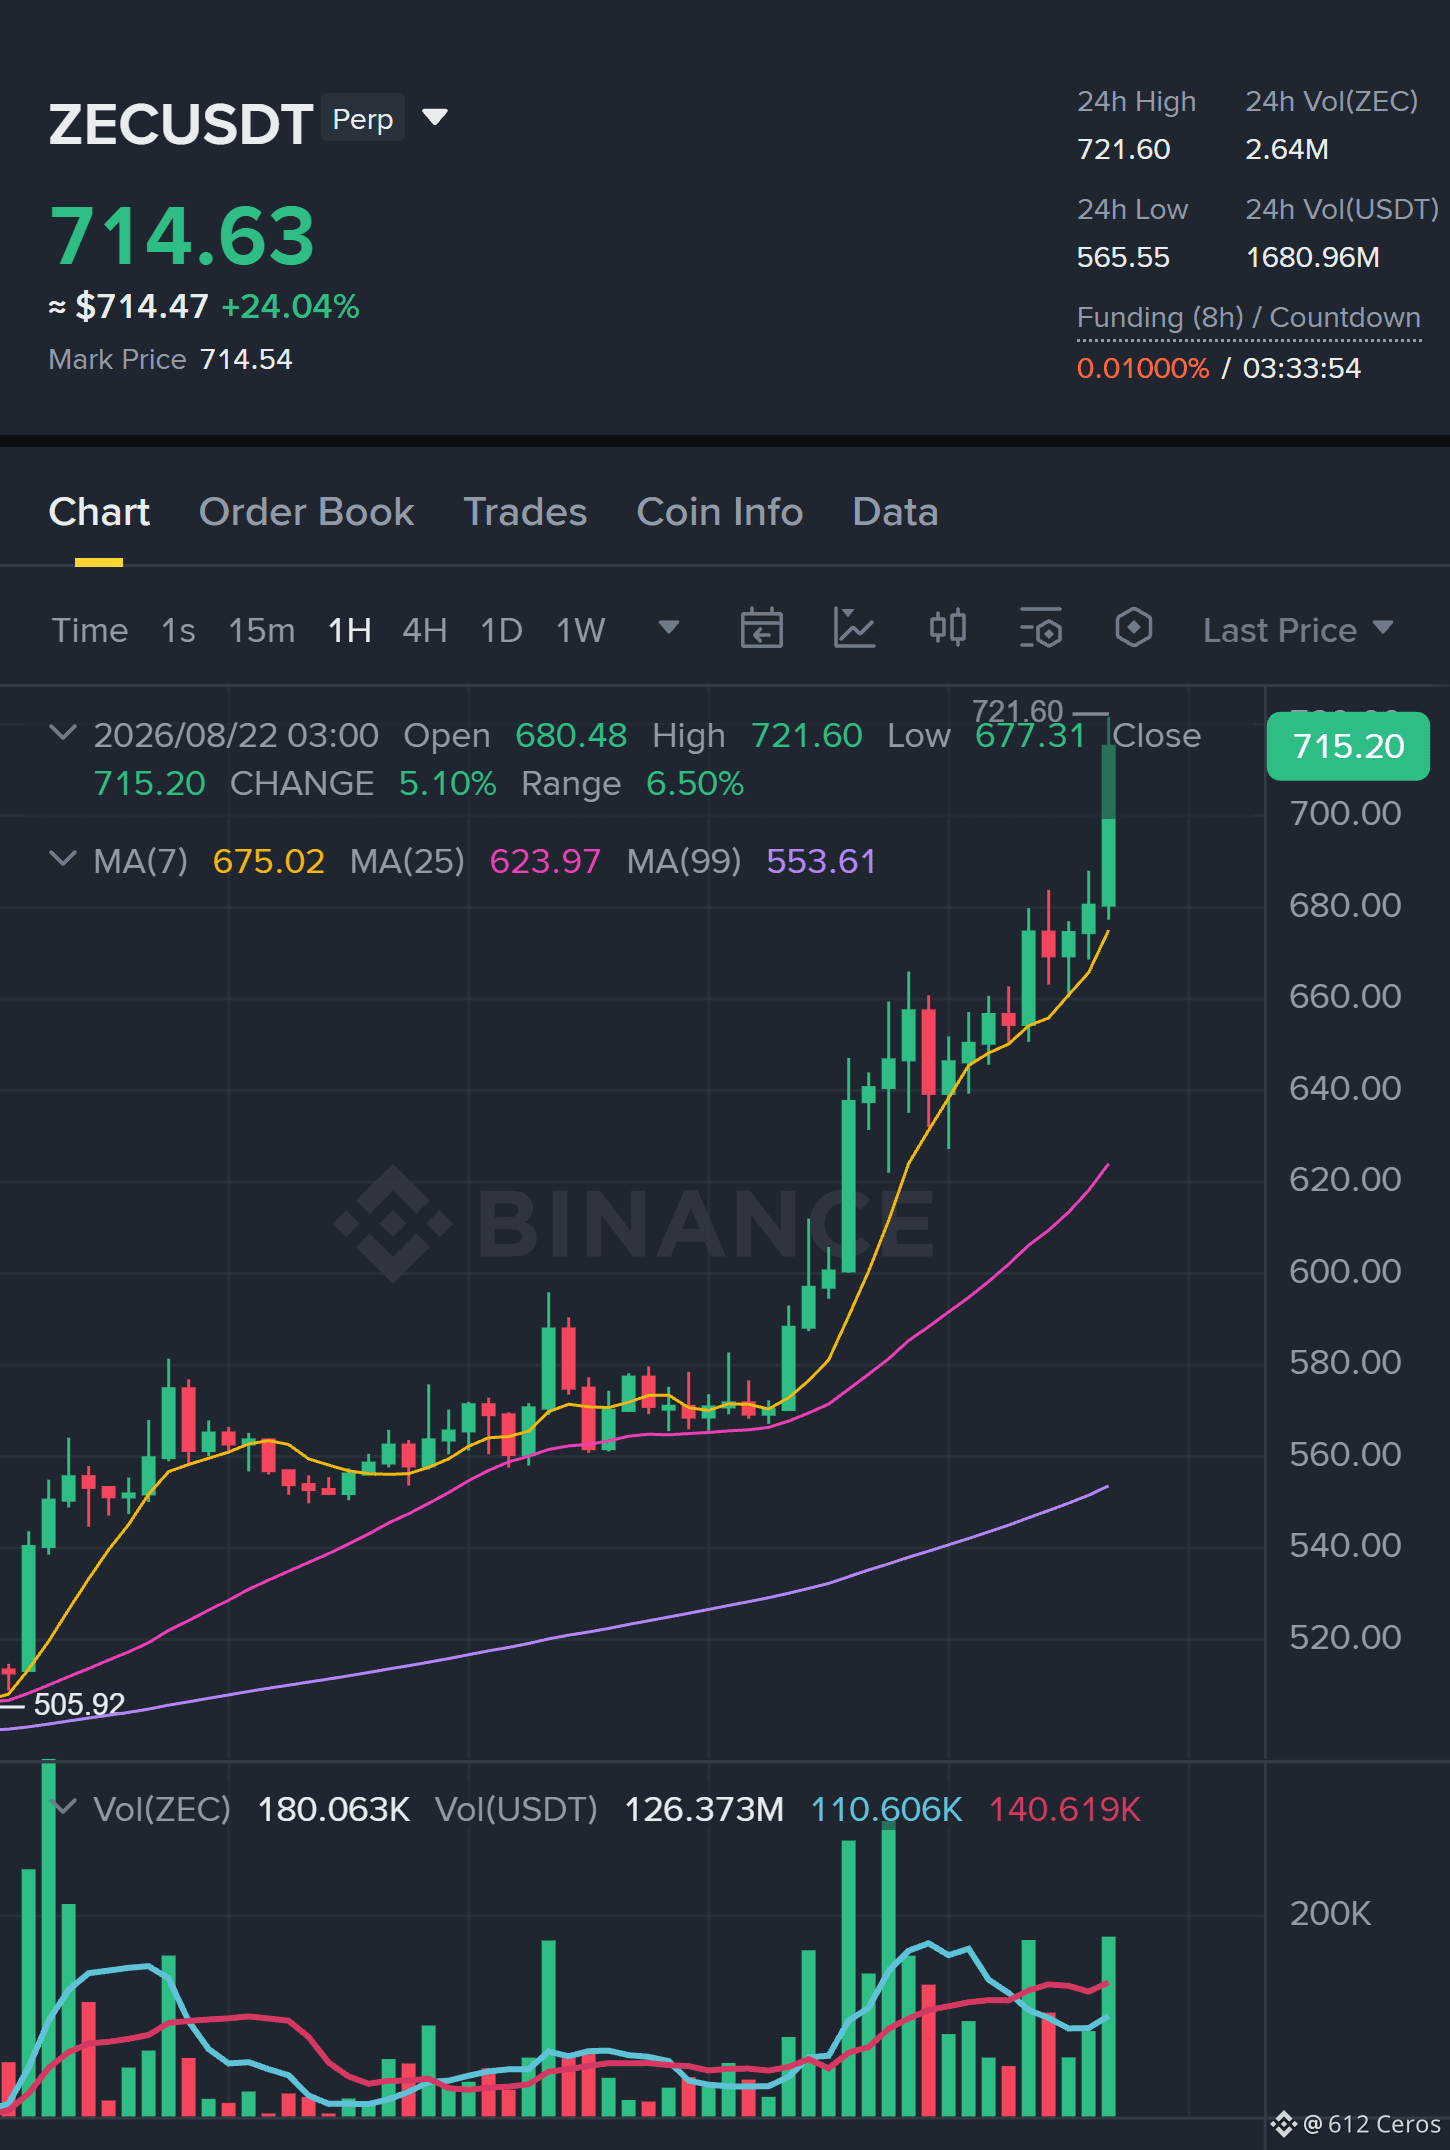
Task: Open the chart indicators icon
Action: coord(855,629)
